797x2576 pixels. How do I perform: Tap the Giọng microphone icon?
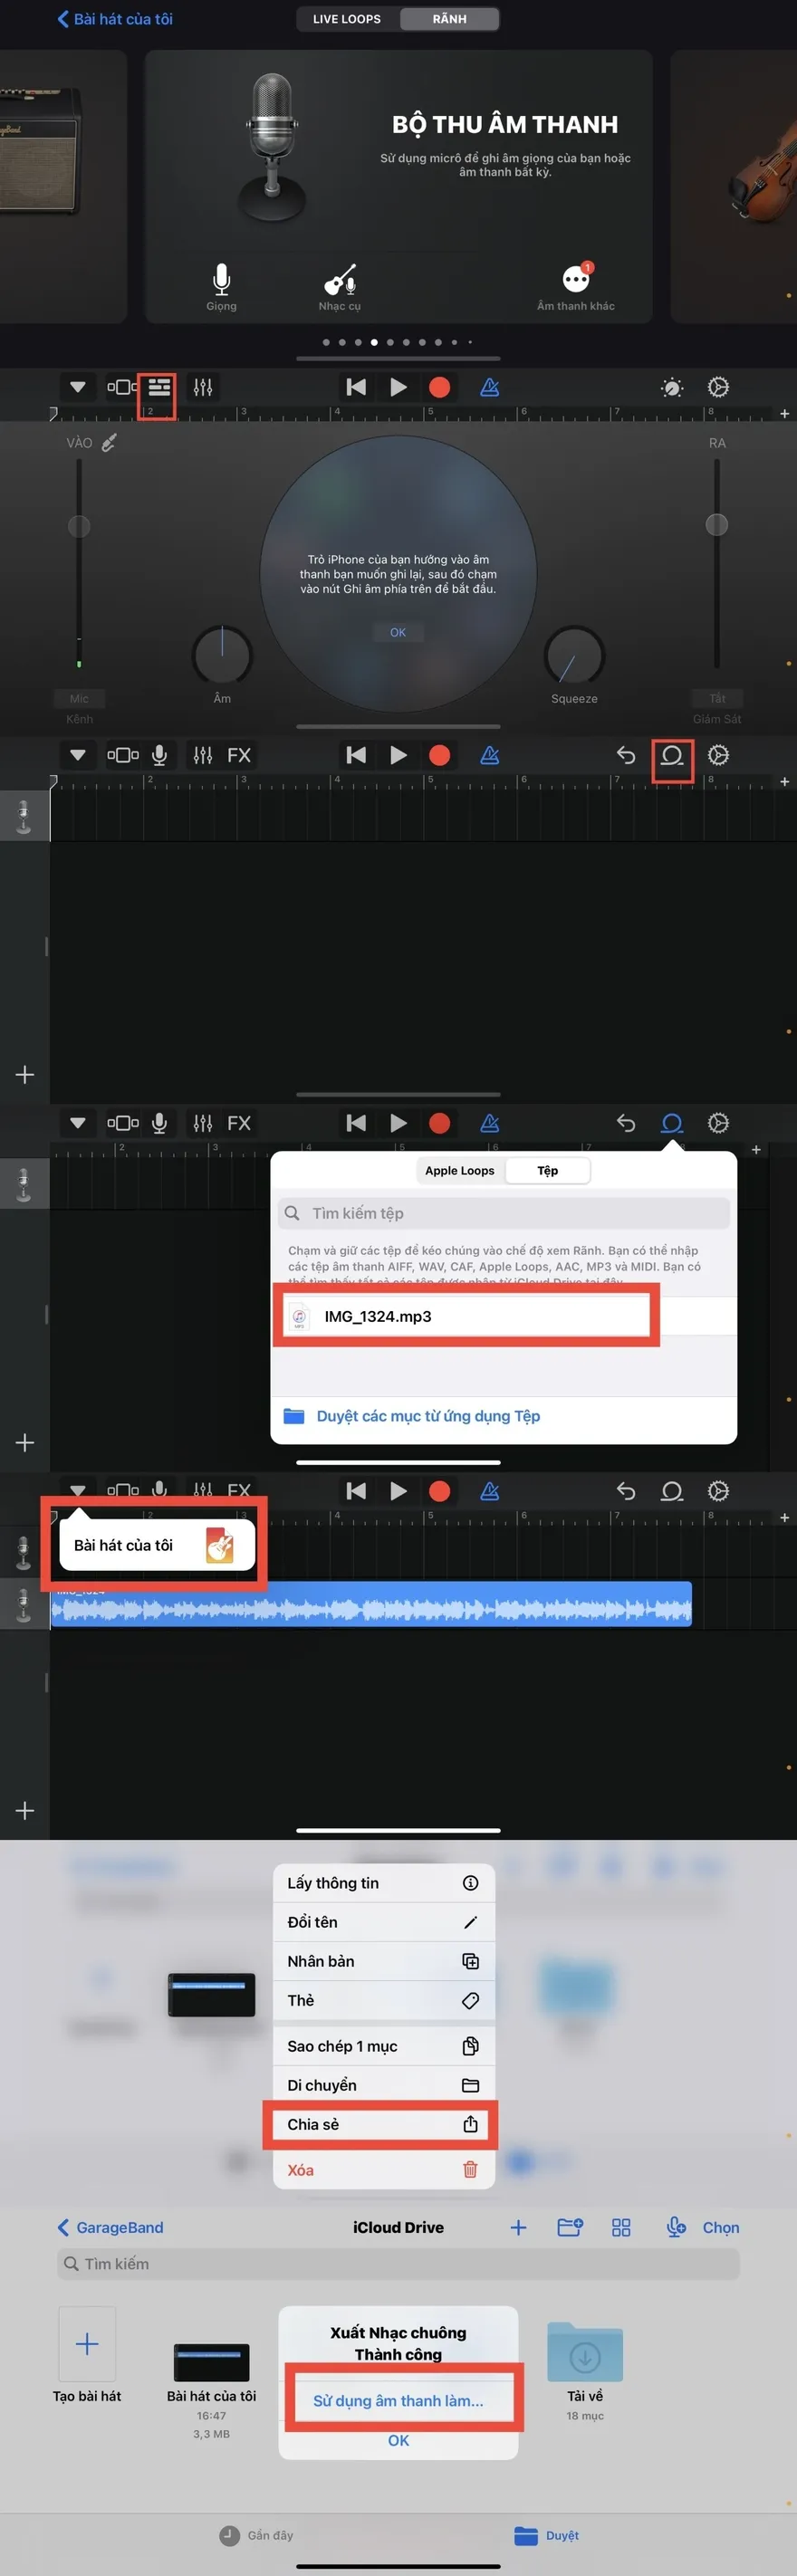coord(221,280)
